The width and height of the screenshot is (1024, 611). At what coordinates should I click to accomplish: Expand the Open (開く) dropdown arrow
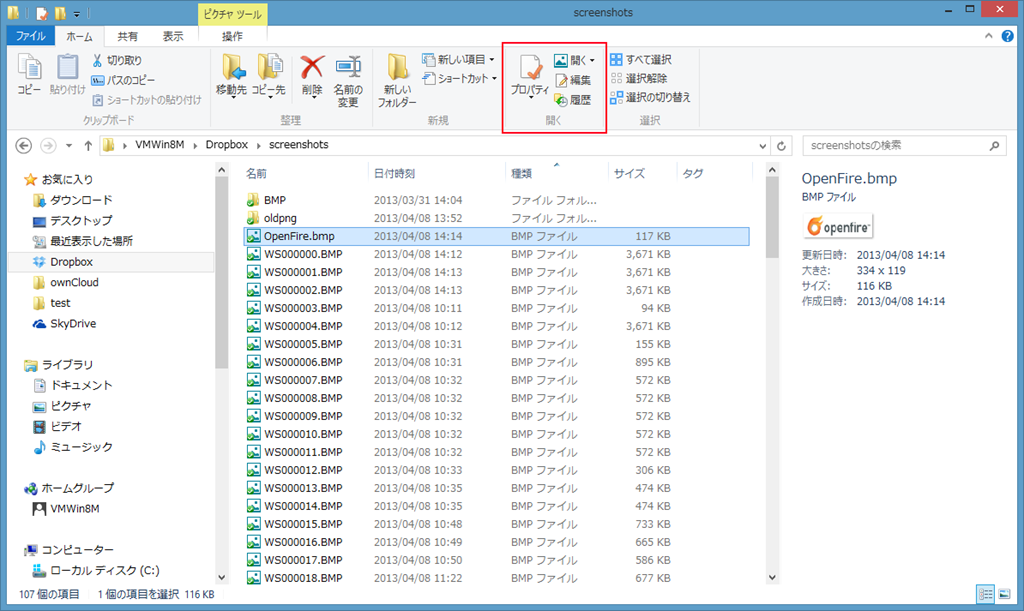[592, 61]
